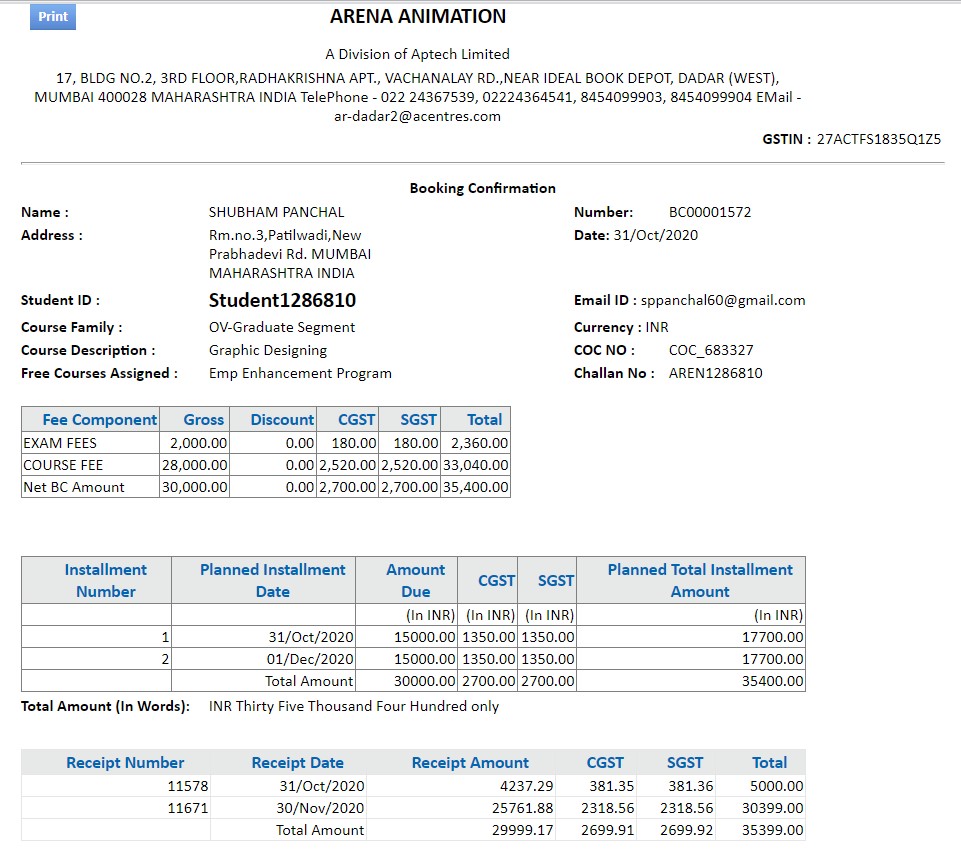The width and height of the screenshot is (961, 853).
Task: Click booking number BC00001572
Action: point(710,212)
